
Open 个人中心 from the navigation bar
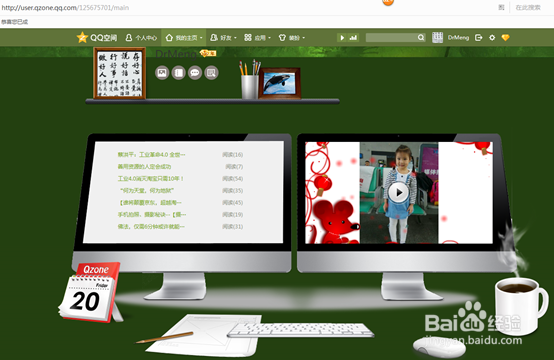(x=141, y=38)
